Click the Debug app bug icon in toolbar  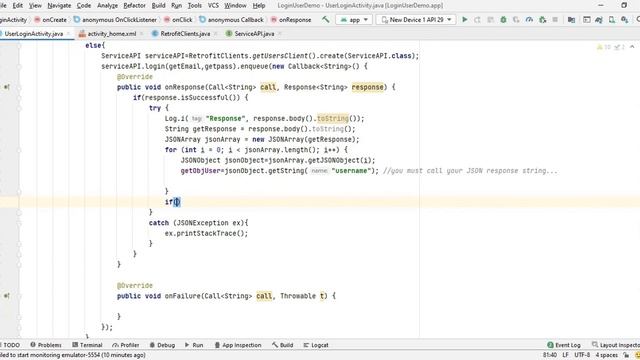pyautogui.click(x=503, y=19)
